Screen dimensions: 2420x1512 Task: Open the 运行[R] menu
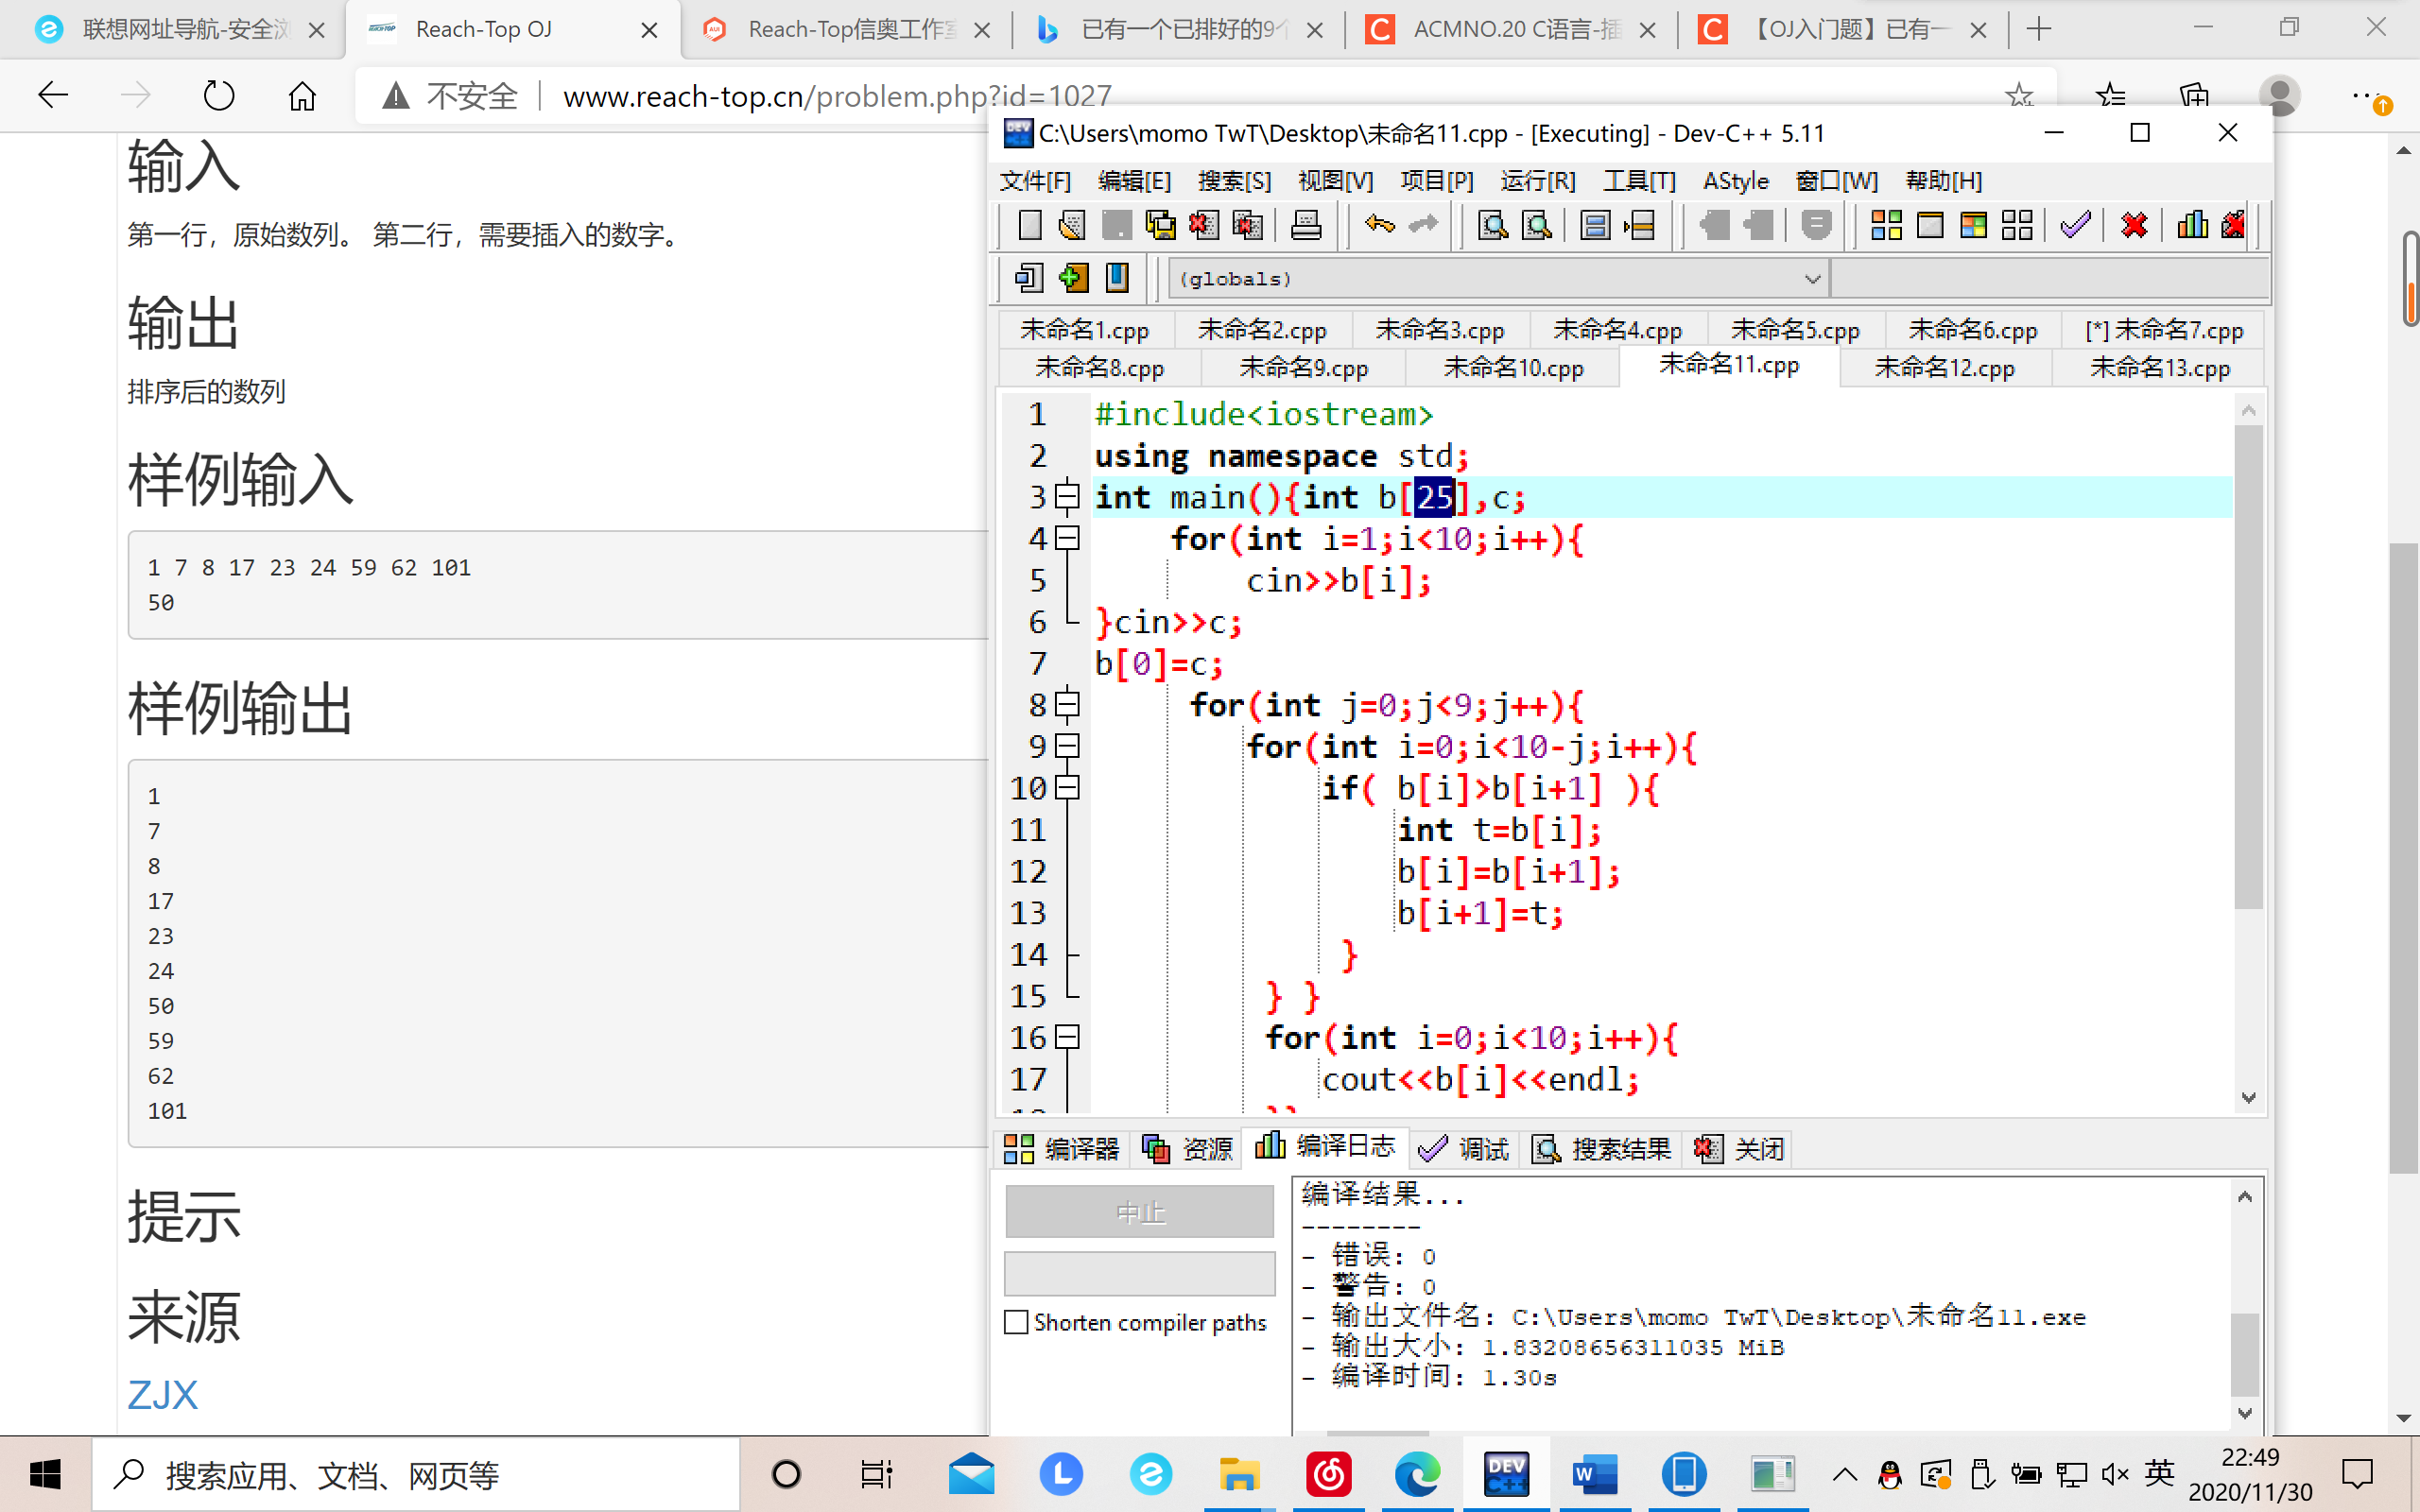tap(1538, 181)
